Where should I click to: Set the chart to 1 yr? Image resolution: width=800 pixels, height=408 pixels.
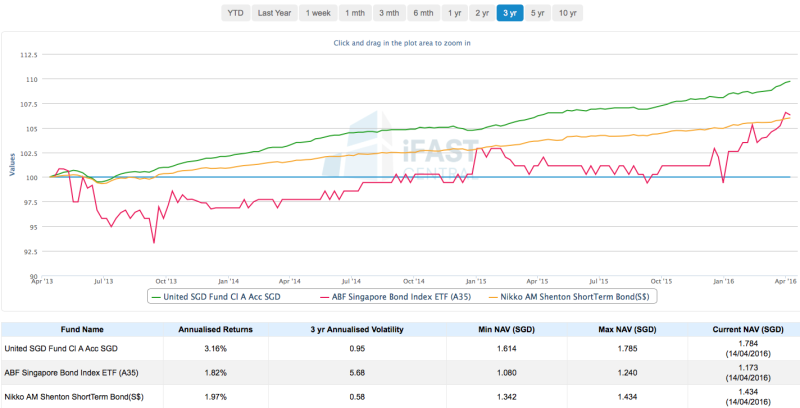[x=455, y=13]
